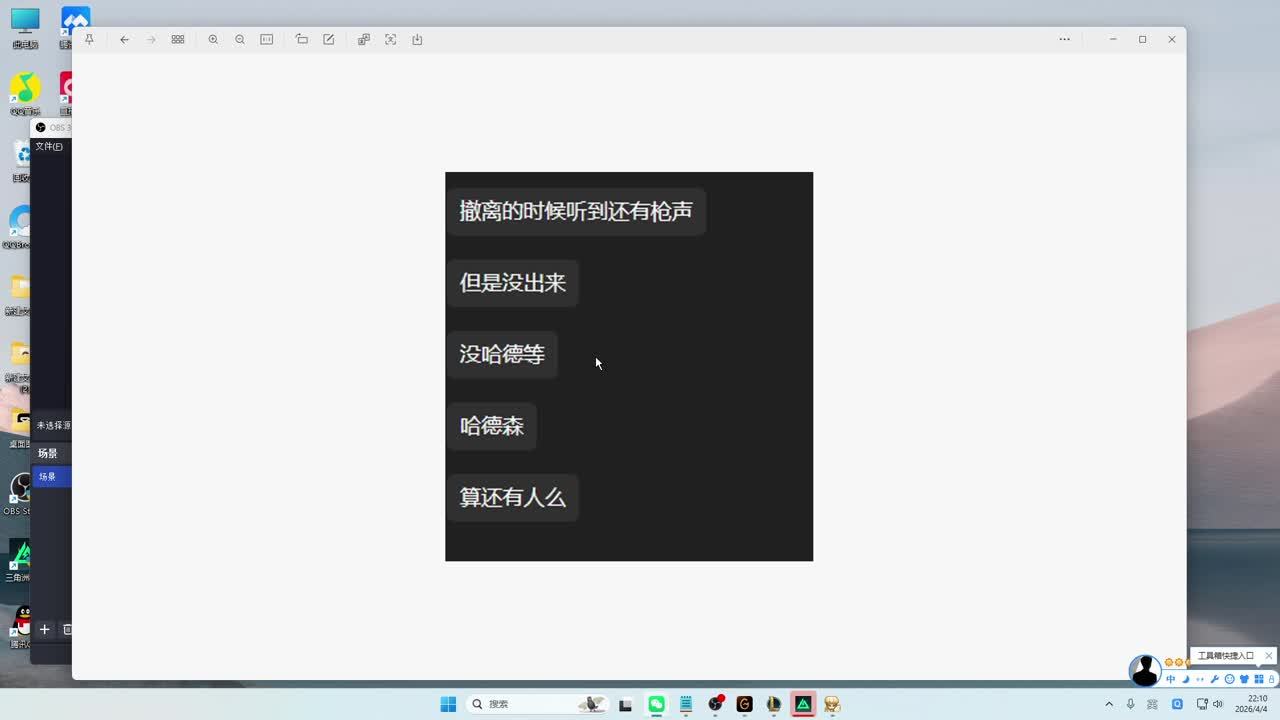Rotate the image

301,40
